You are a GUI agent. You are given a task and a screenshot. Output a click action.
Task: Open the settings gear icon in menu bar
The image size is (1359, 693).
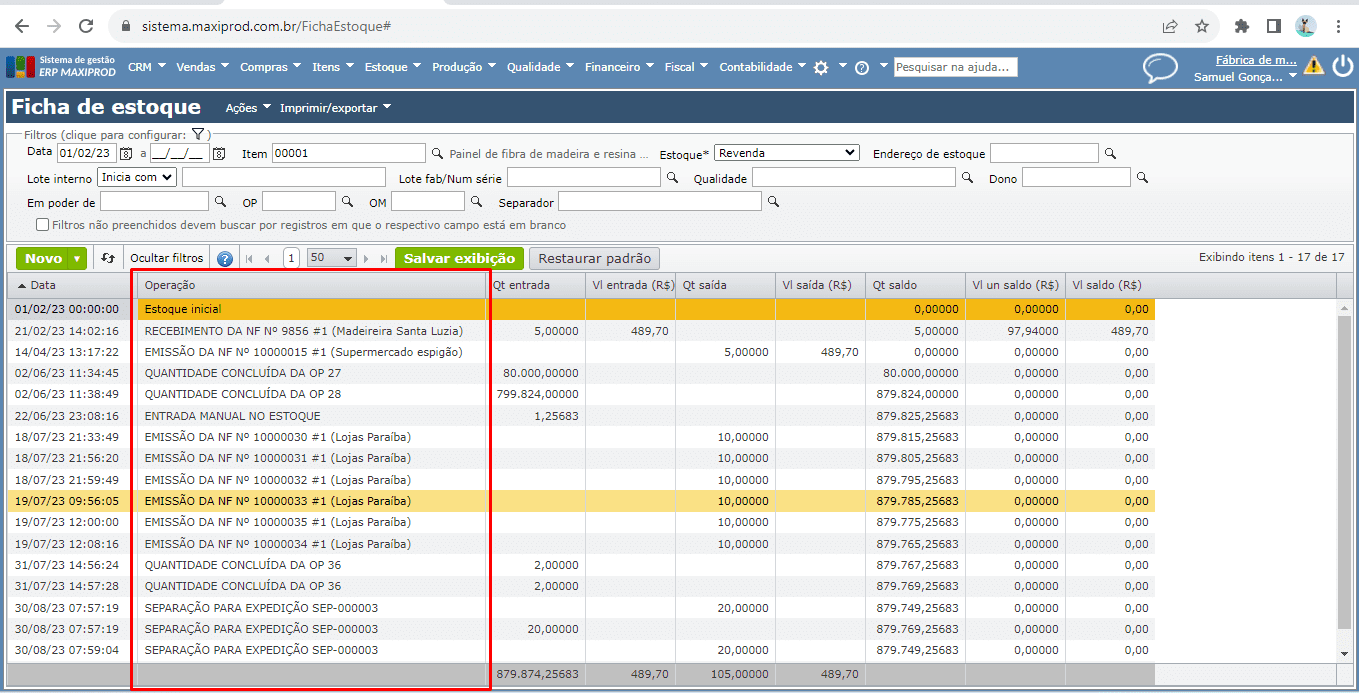point(821,68)
